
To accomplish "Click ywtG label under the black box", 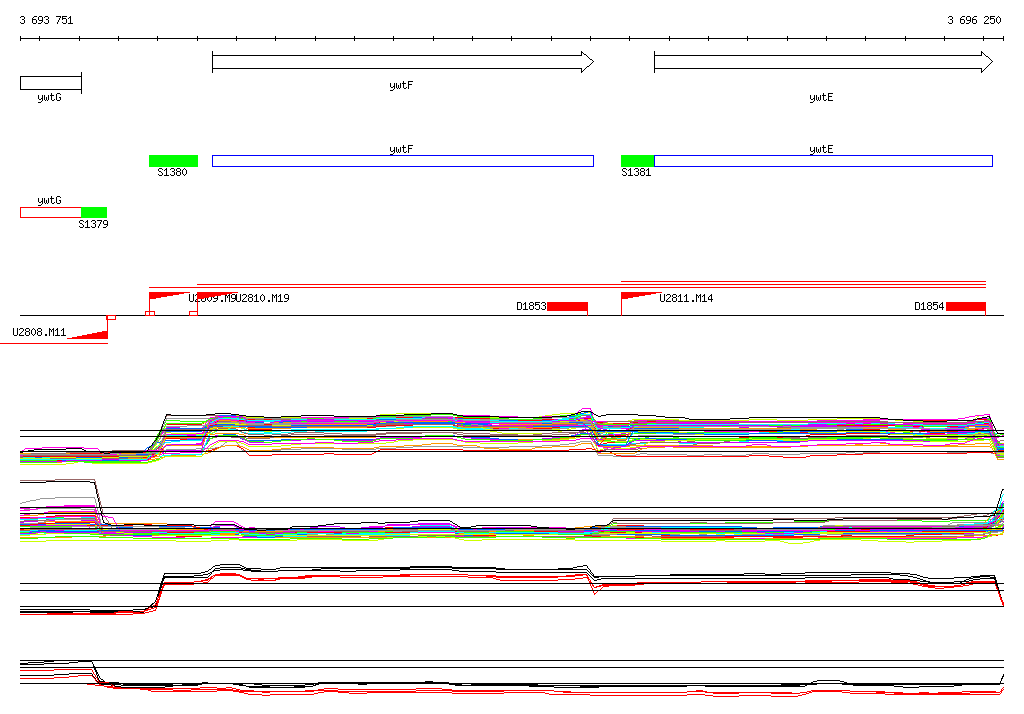I will pos(50,97).
